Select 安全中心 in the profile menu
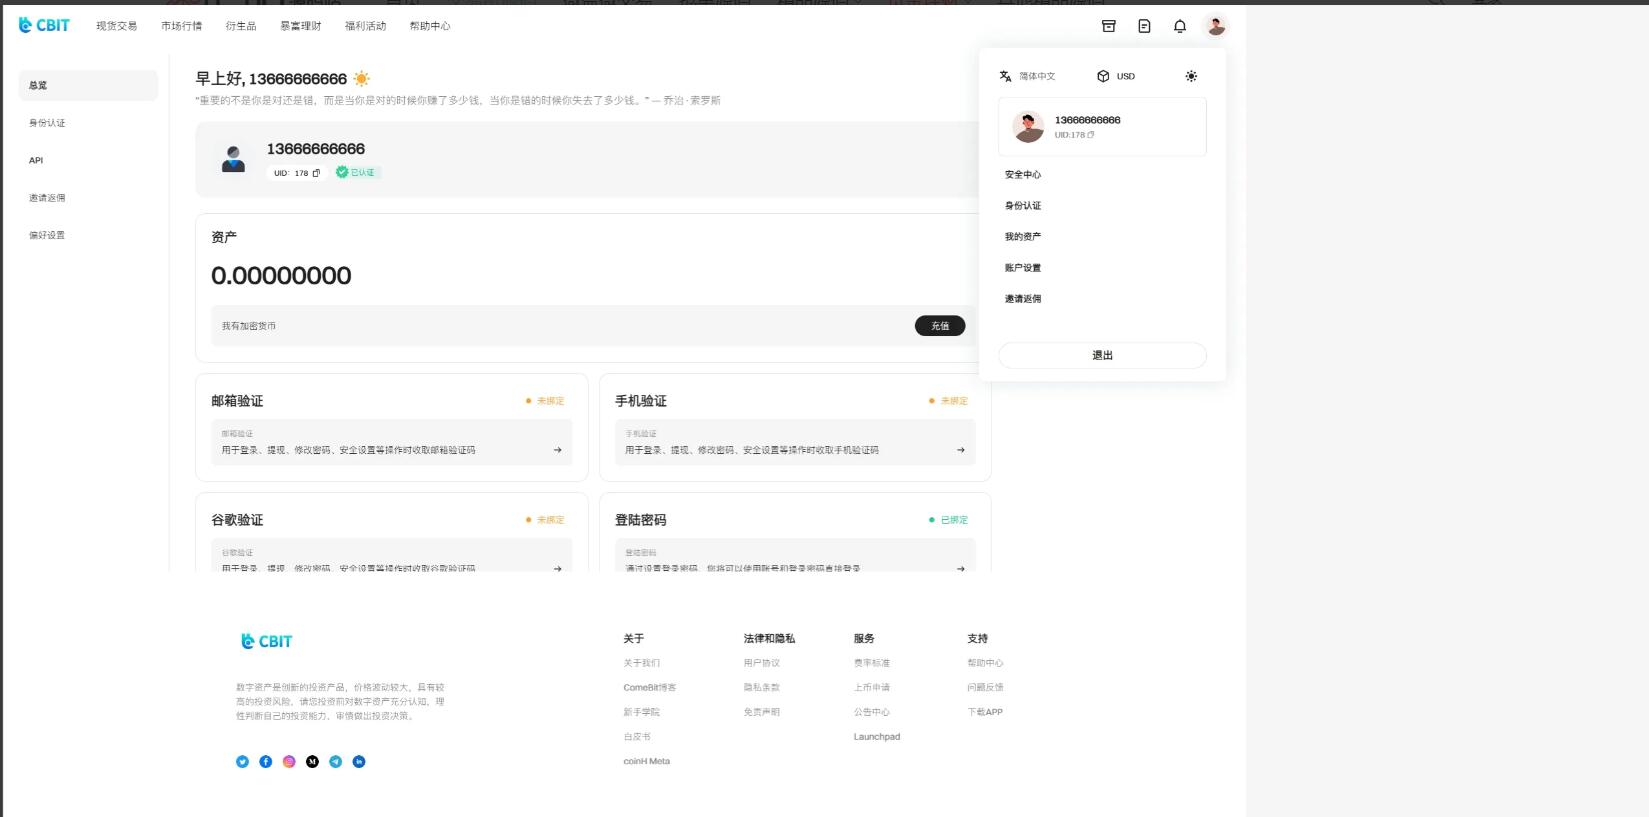This screenshot has height=817, width=1649. [1023, 175]
